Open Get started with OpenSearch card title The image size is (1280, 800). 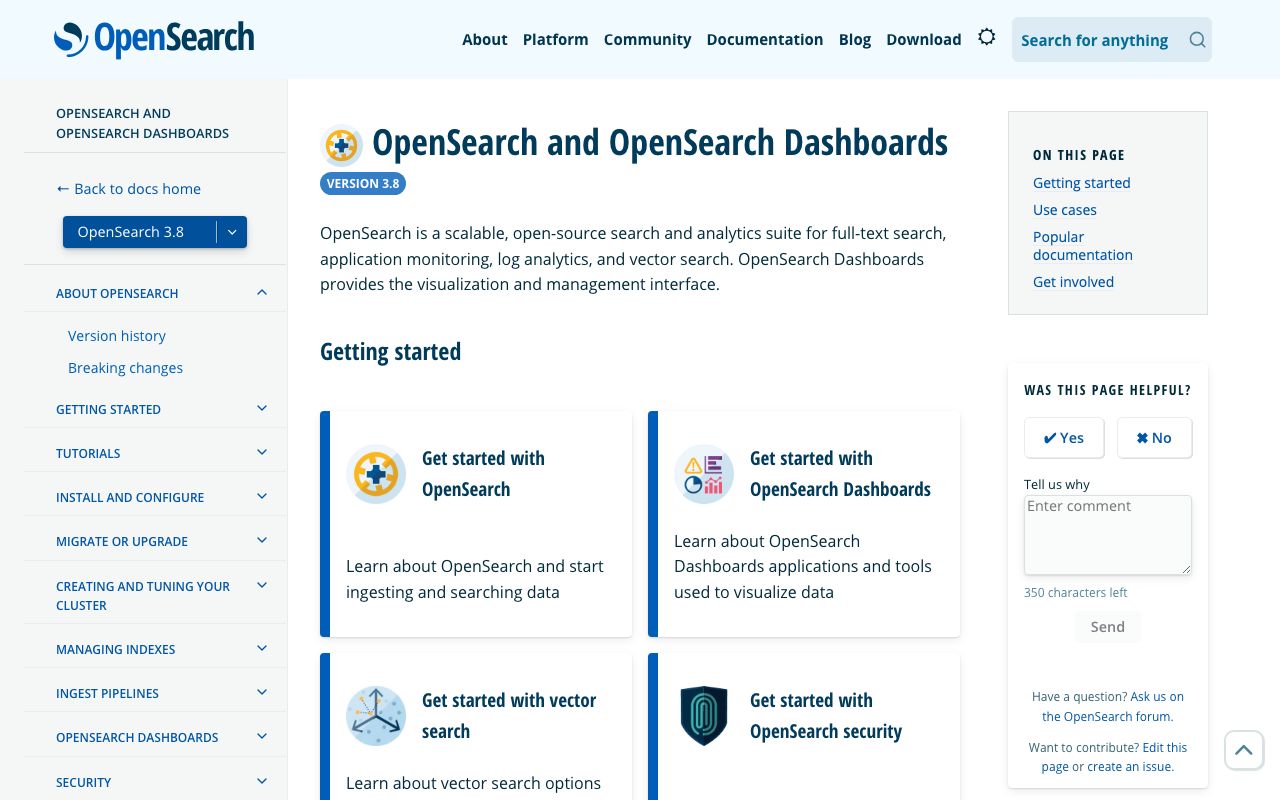point(483,474)
